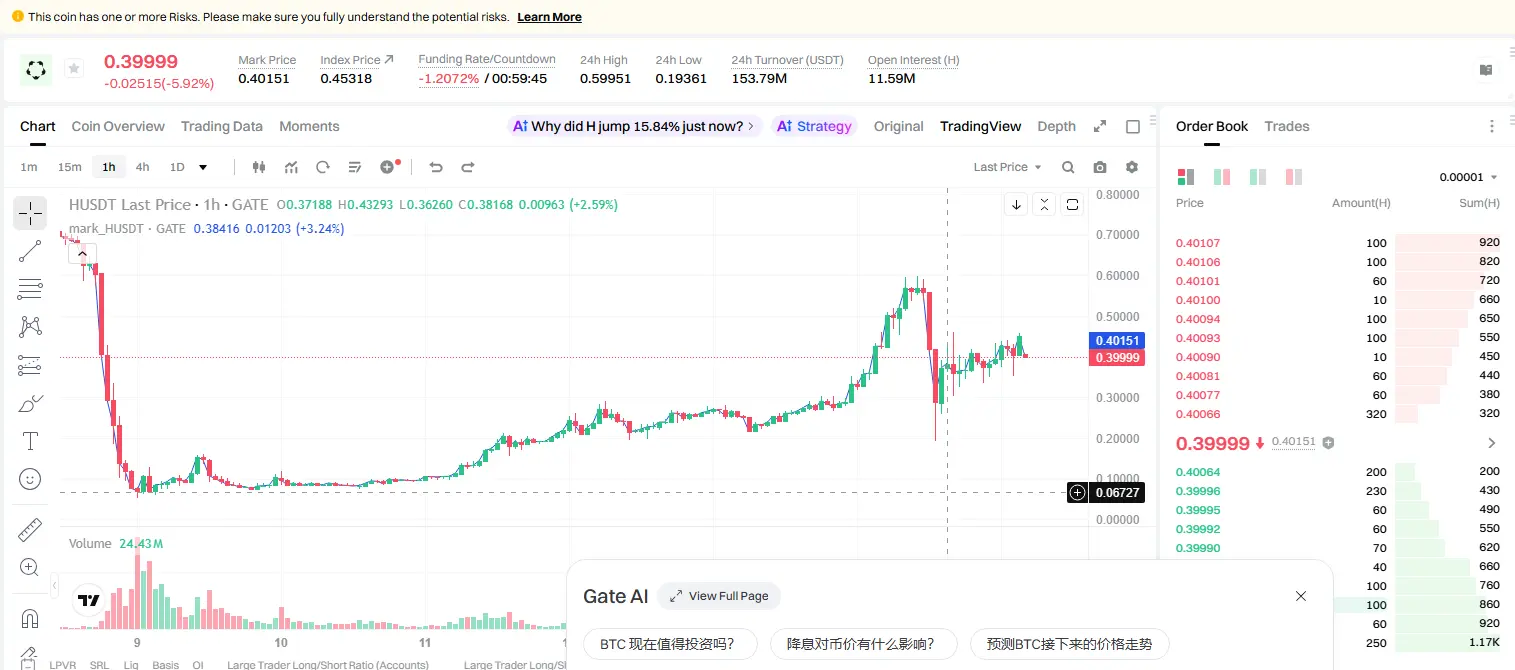The image size is (1515, 670).
Task: Open the Trading Data tab
Action: pos(222,126)
